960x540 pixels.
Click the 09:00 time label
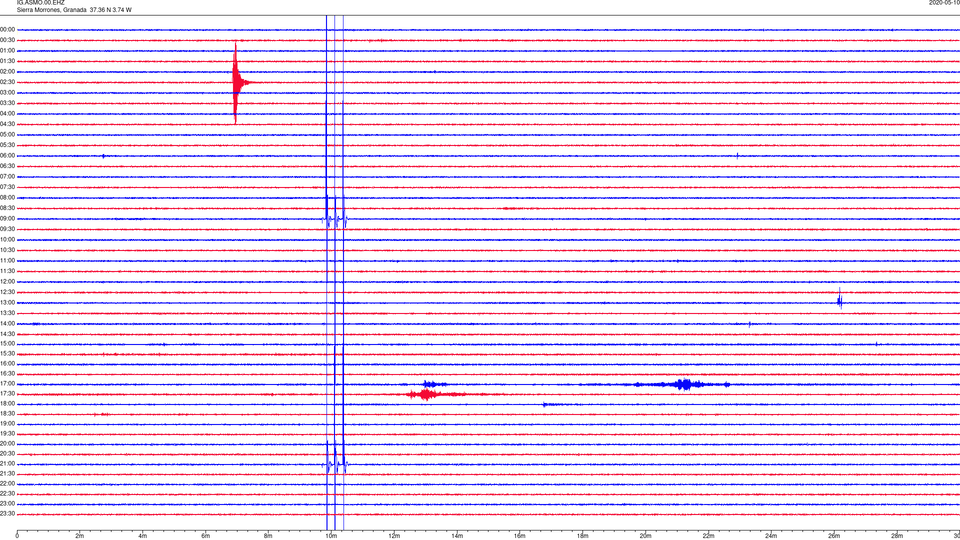[7, 219]
